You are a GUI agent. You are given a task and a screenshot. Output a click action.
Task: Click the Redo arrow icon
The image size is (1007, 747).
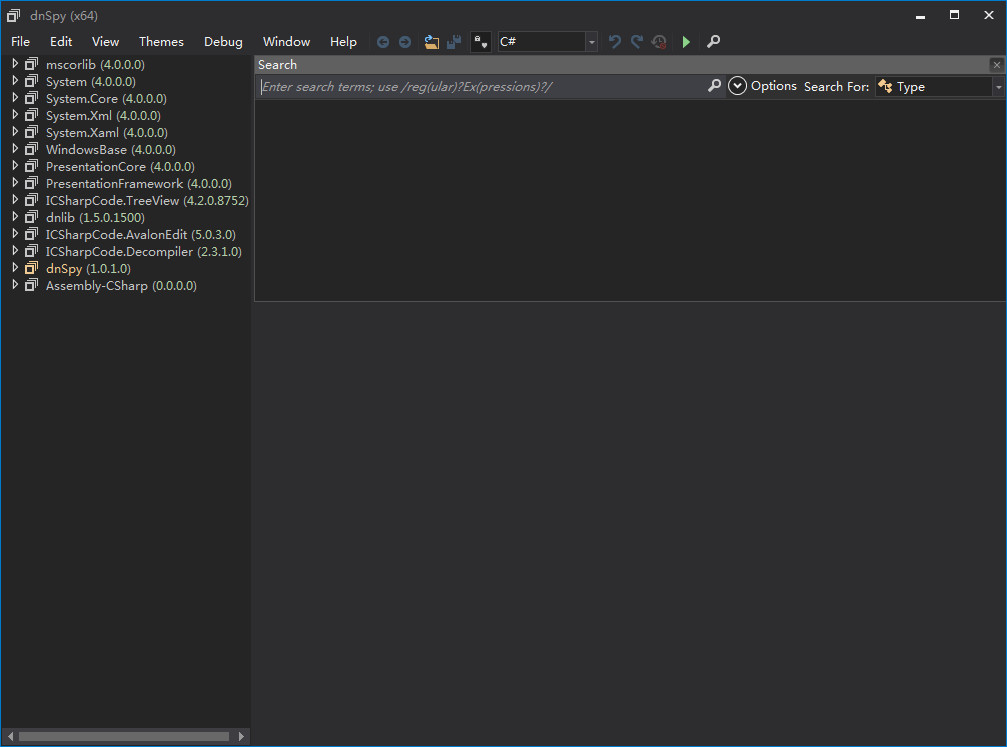pos(636,42)
